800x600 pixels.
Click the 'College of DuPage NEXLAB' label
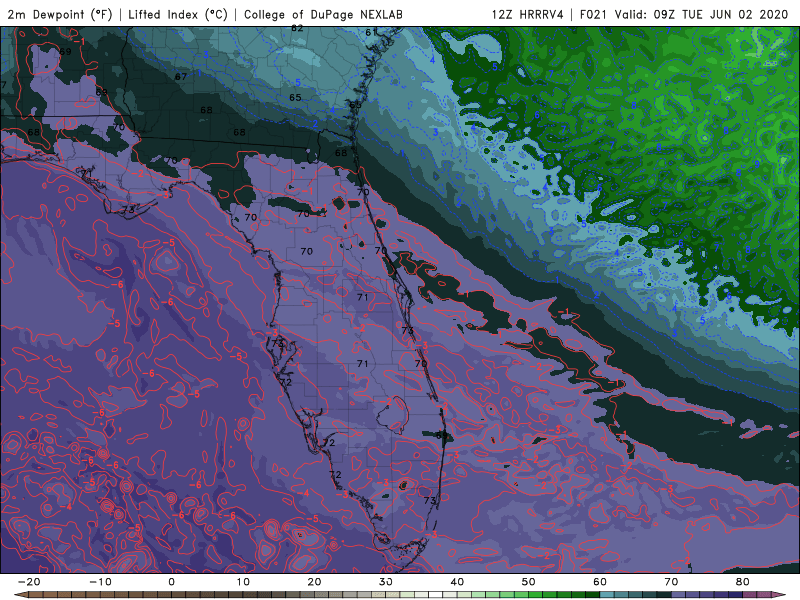point(323,14)
